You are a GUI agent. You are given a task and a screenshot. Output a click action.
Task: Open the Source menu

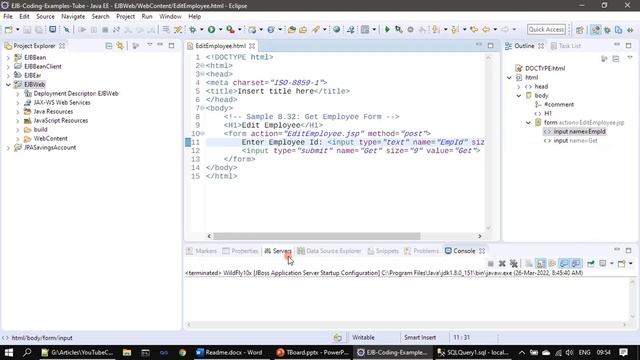[45, 16]
